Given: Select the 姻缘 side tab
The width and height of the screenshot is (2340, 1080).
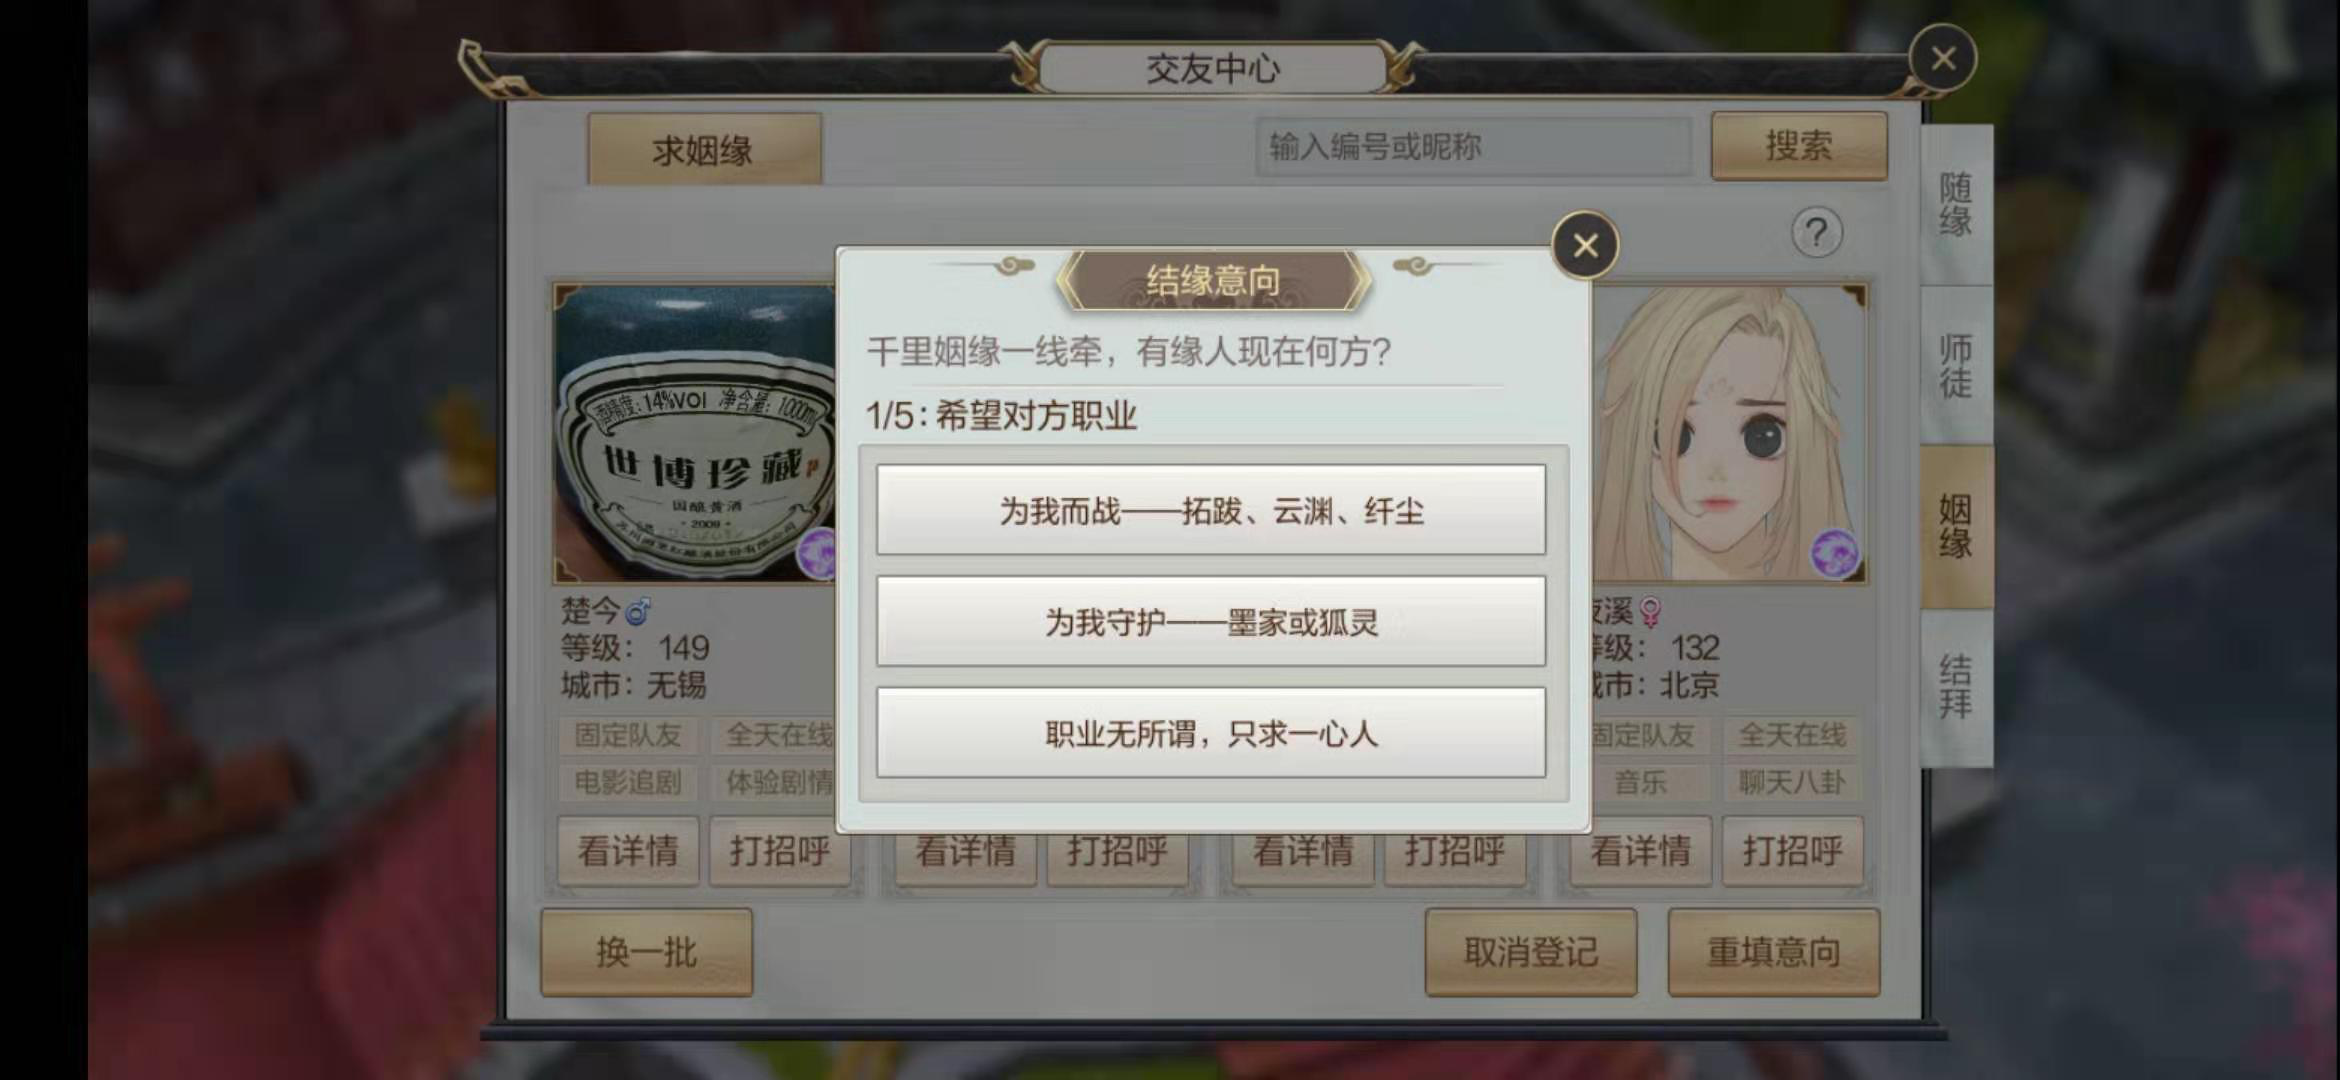Looking at the screenshot, I should (1956, 527).
